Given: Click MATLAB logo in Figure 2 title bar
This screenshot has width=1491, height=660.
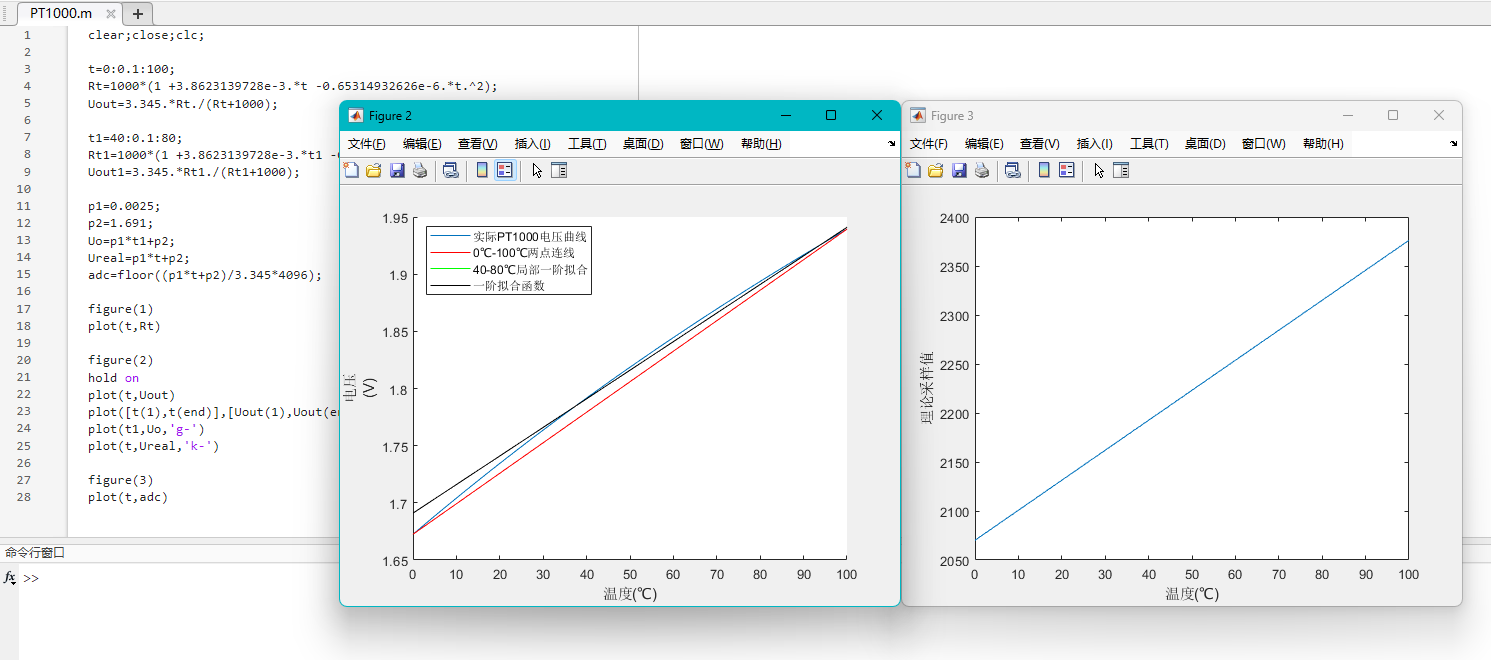Looking at the screenshot, I should [355, 116].
